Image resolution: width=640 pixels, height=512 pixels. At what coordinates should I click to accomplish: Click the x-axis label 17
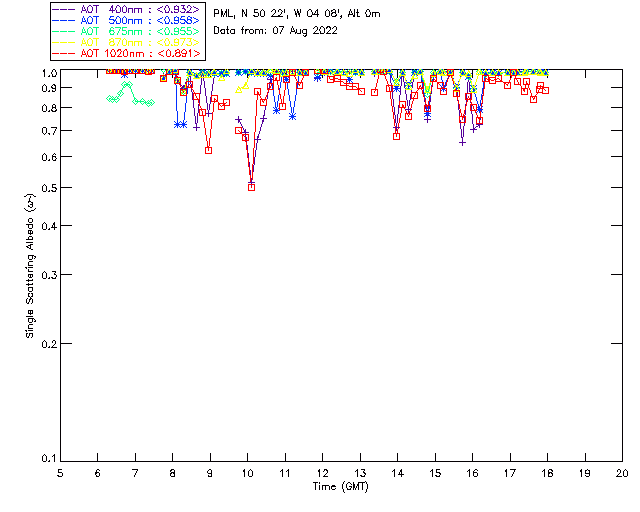pos(510,473)
